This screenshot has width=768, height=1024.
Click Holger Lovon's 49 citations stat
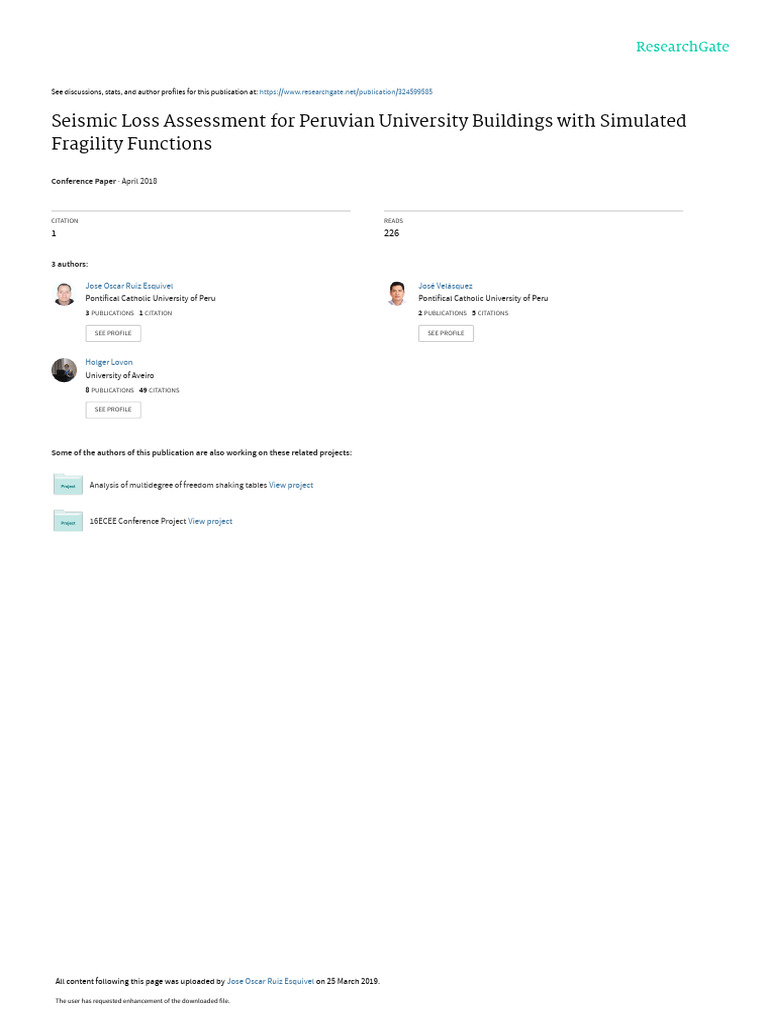click(x=159, y=390)
